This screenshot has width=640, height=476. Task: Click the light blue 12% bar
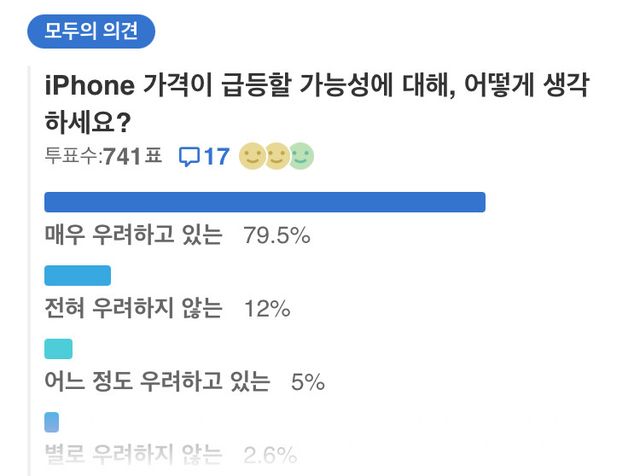pos(78,276)
